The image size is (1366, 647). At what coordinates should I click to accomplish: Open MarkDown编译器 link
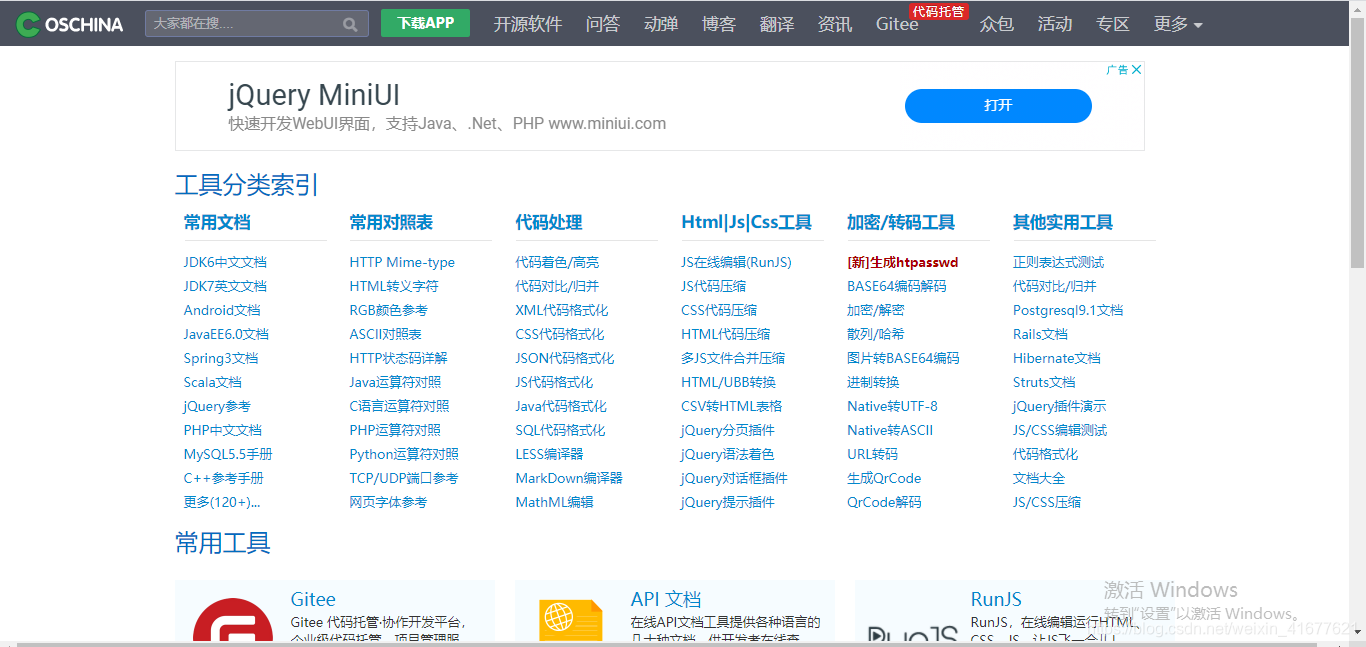point(569,478)
